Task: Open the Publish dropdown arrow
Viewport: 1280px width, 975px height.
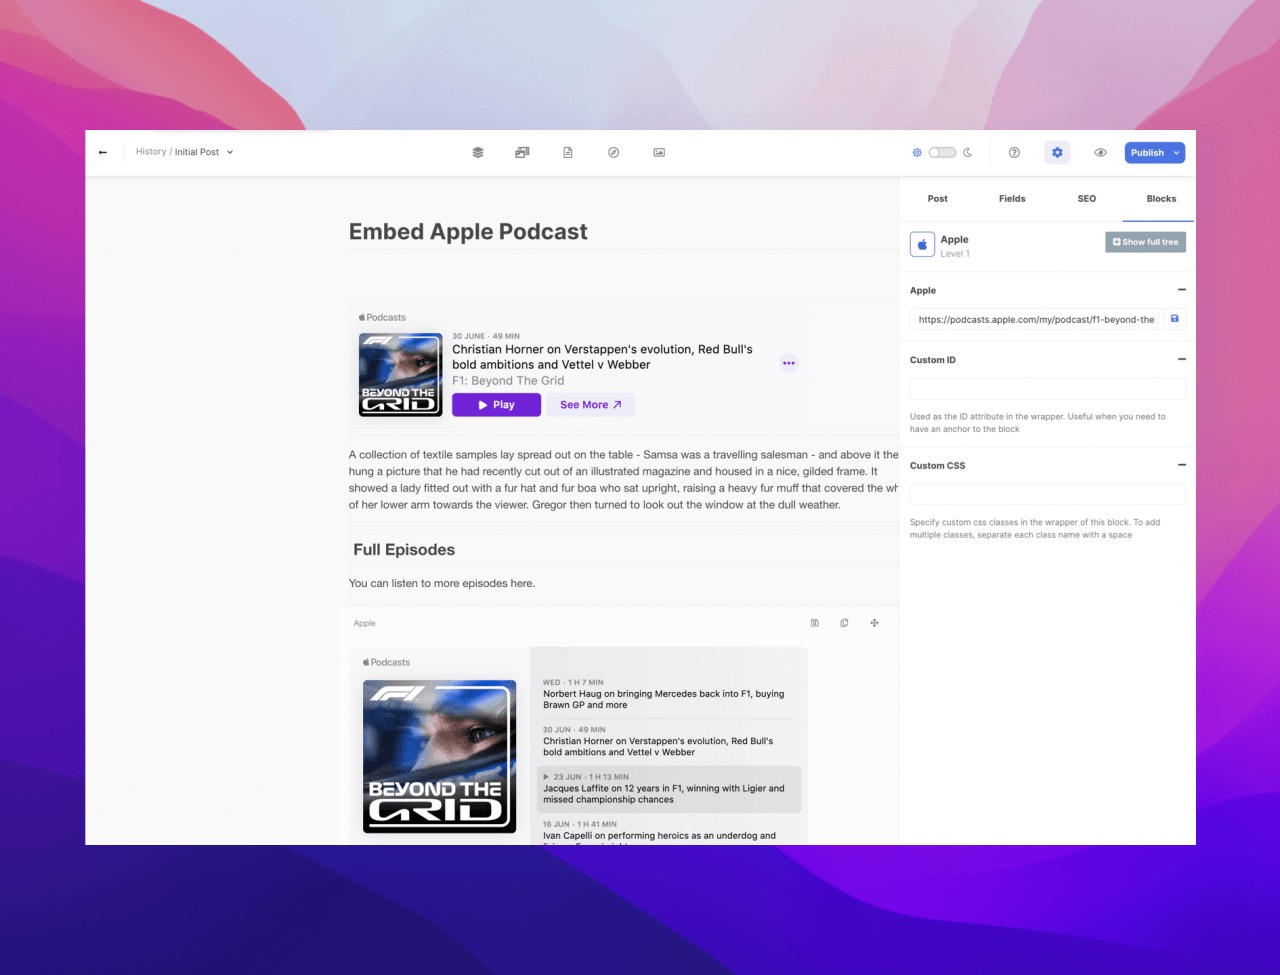Action: [1177, 153]
